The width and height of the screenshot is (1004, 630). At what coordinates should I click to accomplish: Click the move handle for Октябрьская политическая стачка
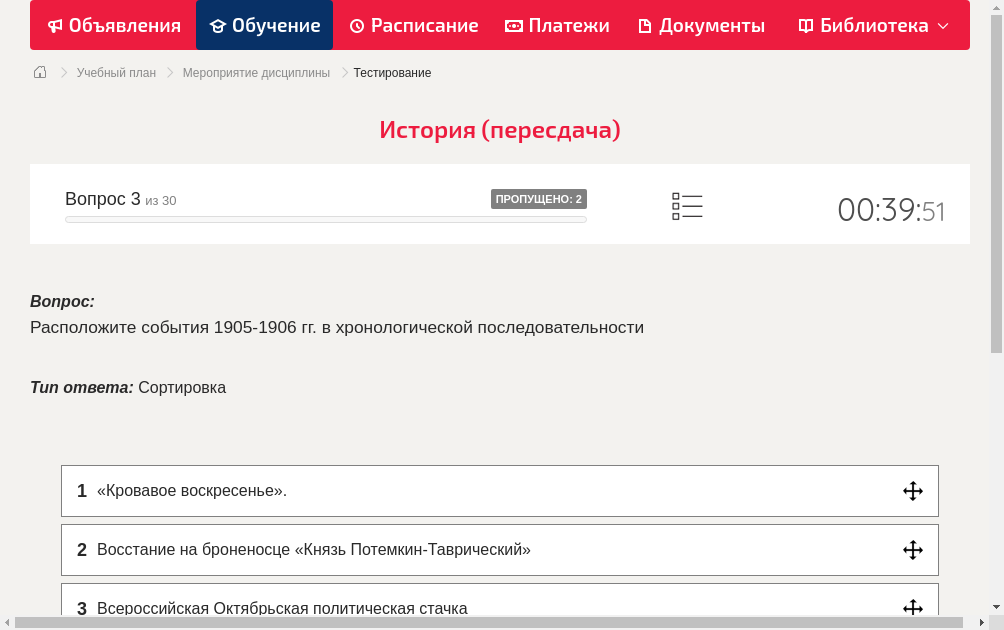tap(912, 607)
